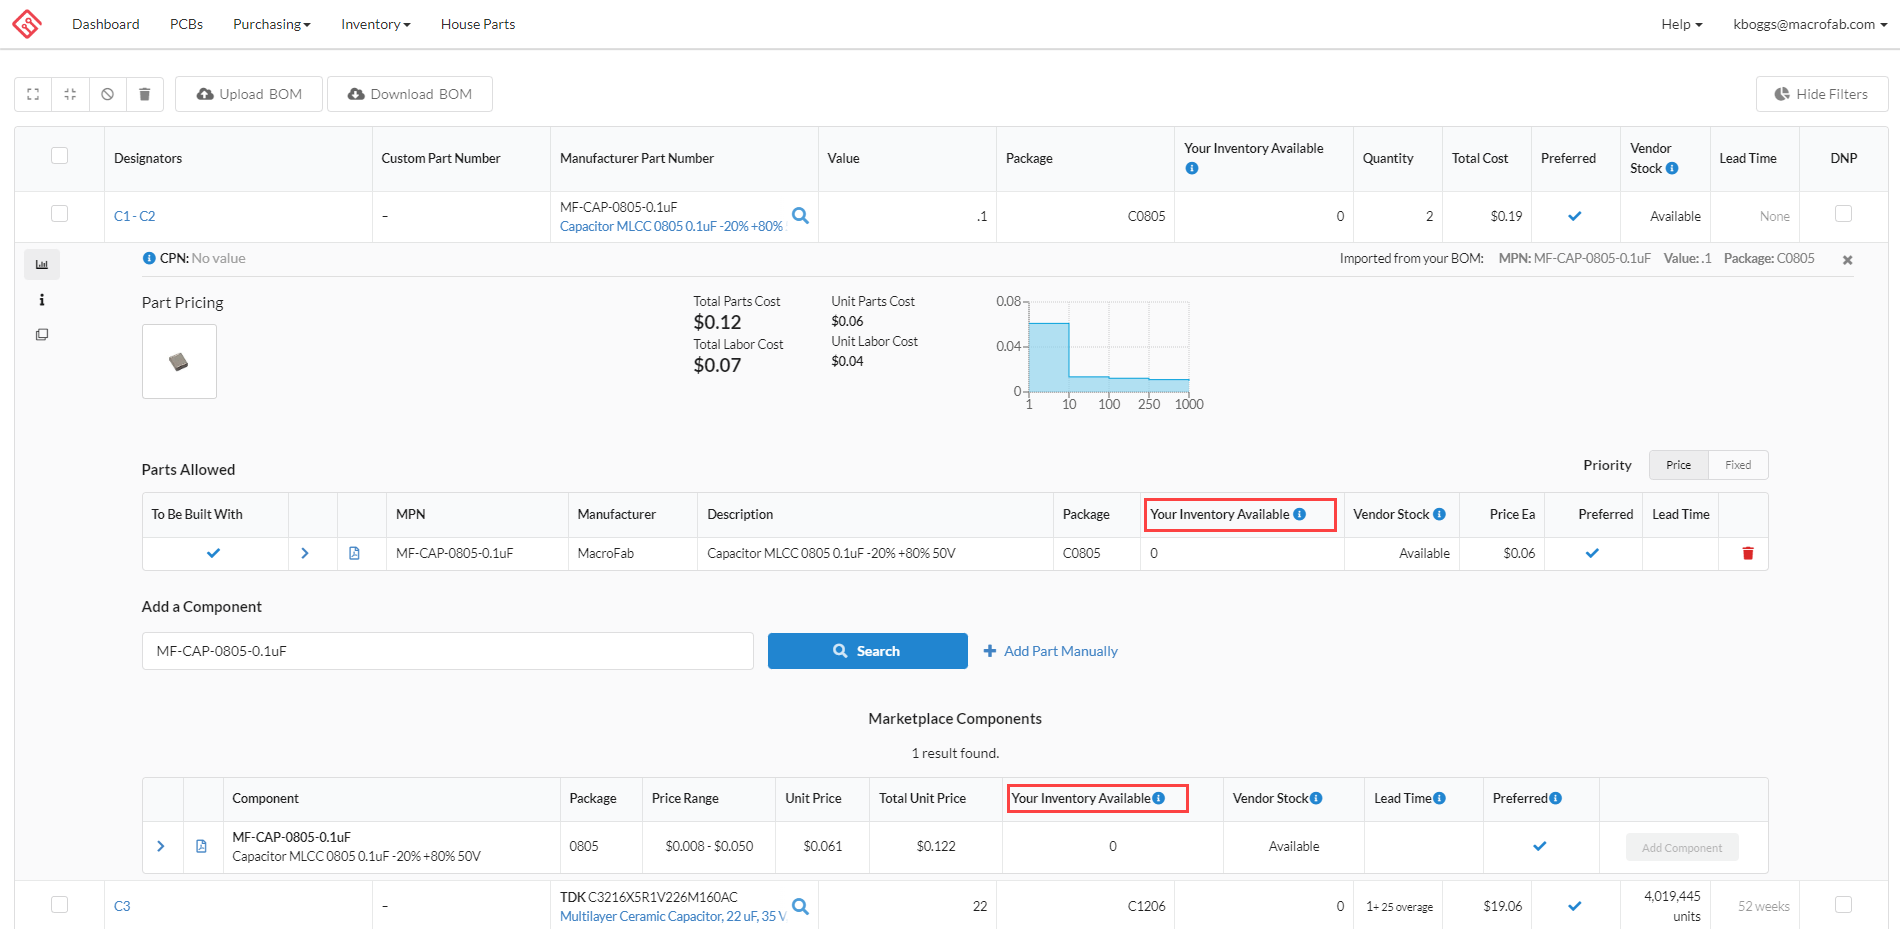The height and width of the screenshot is (929, 1900).
Task: Open the Purchasing dropdown menu
Action: 271,24
